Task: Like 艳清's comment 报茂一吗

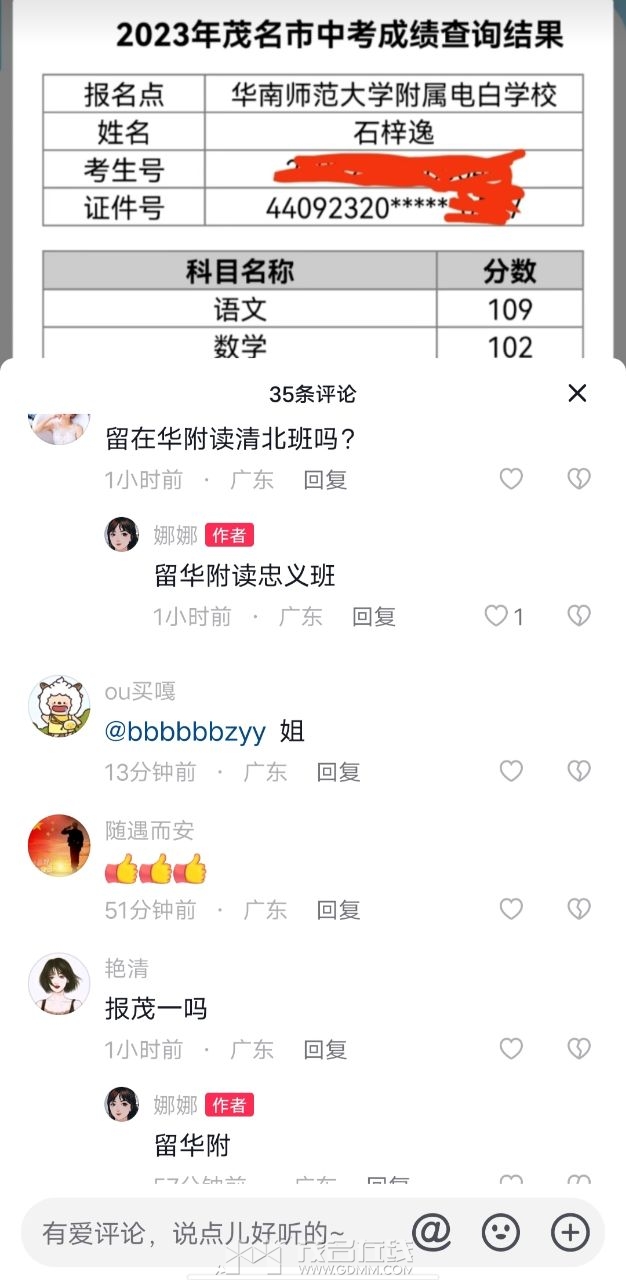Action: click(x=511, y=1048)
